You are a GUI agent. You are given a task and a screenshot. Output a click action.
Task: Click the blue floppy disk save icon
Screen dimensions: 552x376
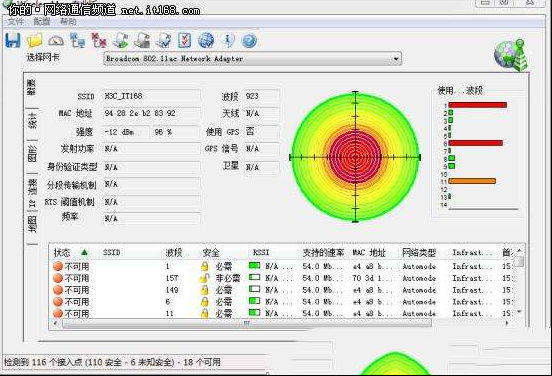tap(13, 40)
